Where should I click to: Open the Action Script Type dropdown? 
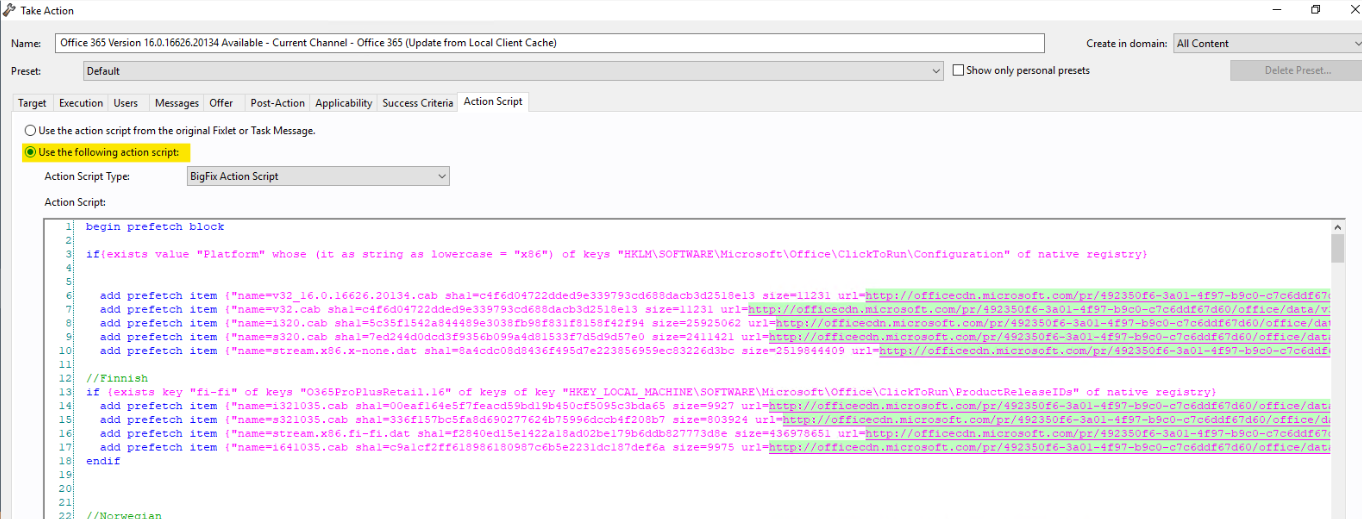[318, 176]
